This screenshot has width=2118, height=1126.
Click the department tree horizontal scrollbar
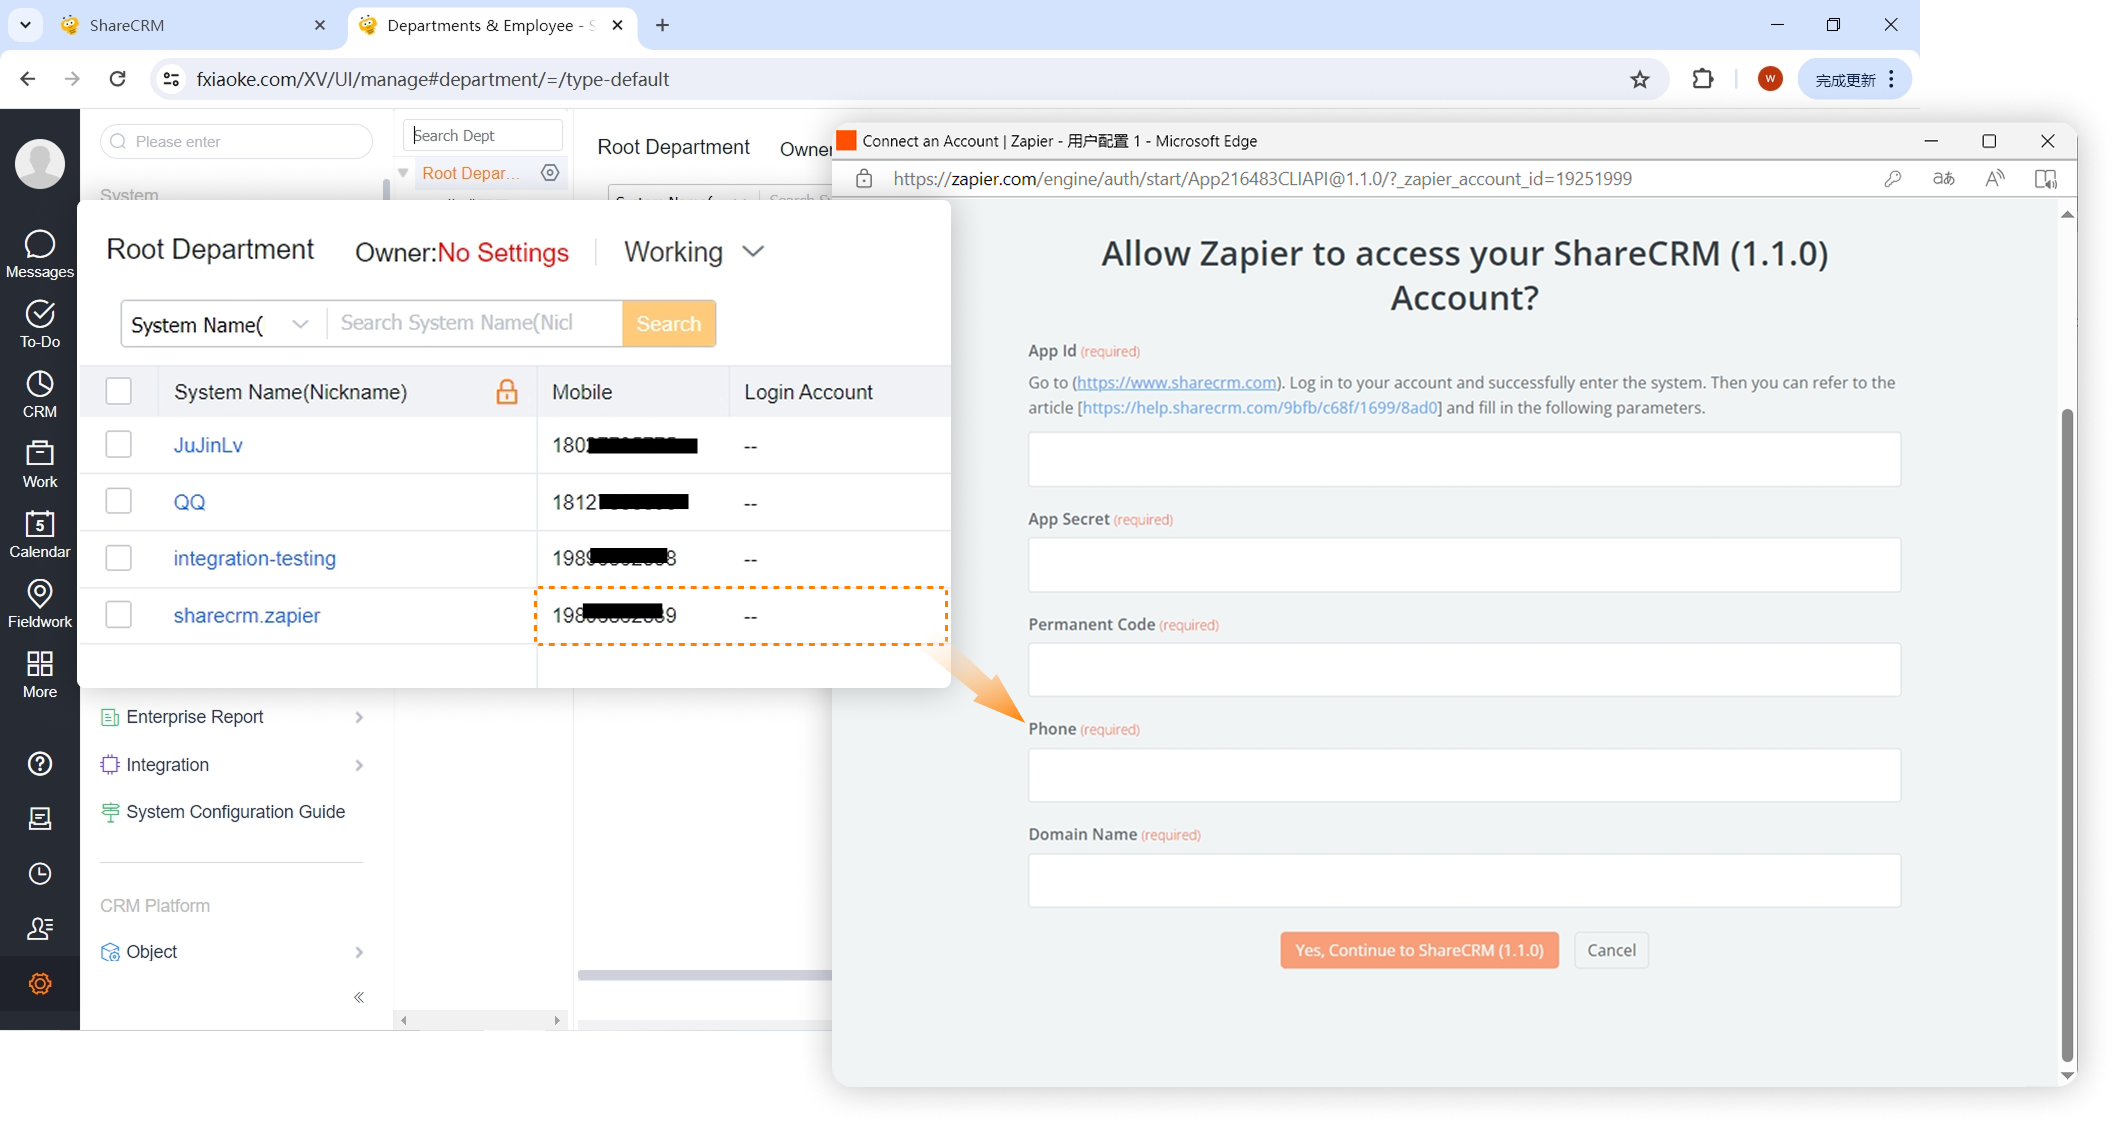(x=480, y=1020)
